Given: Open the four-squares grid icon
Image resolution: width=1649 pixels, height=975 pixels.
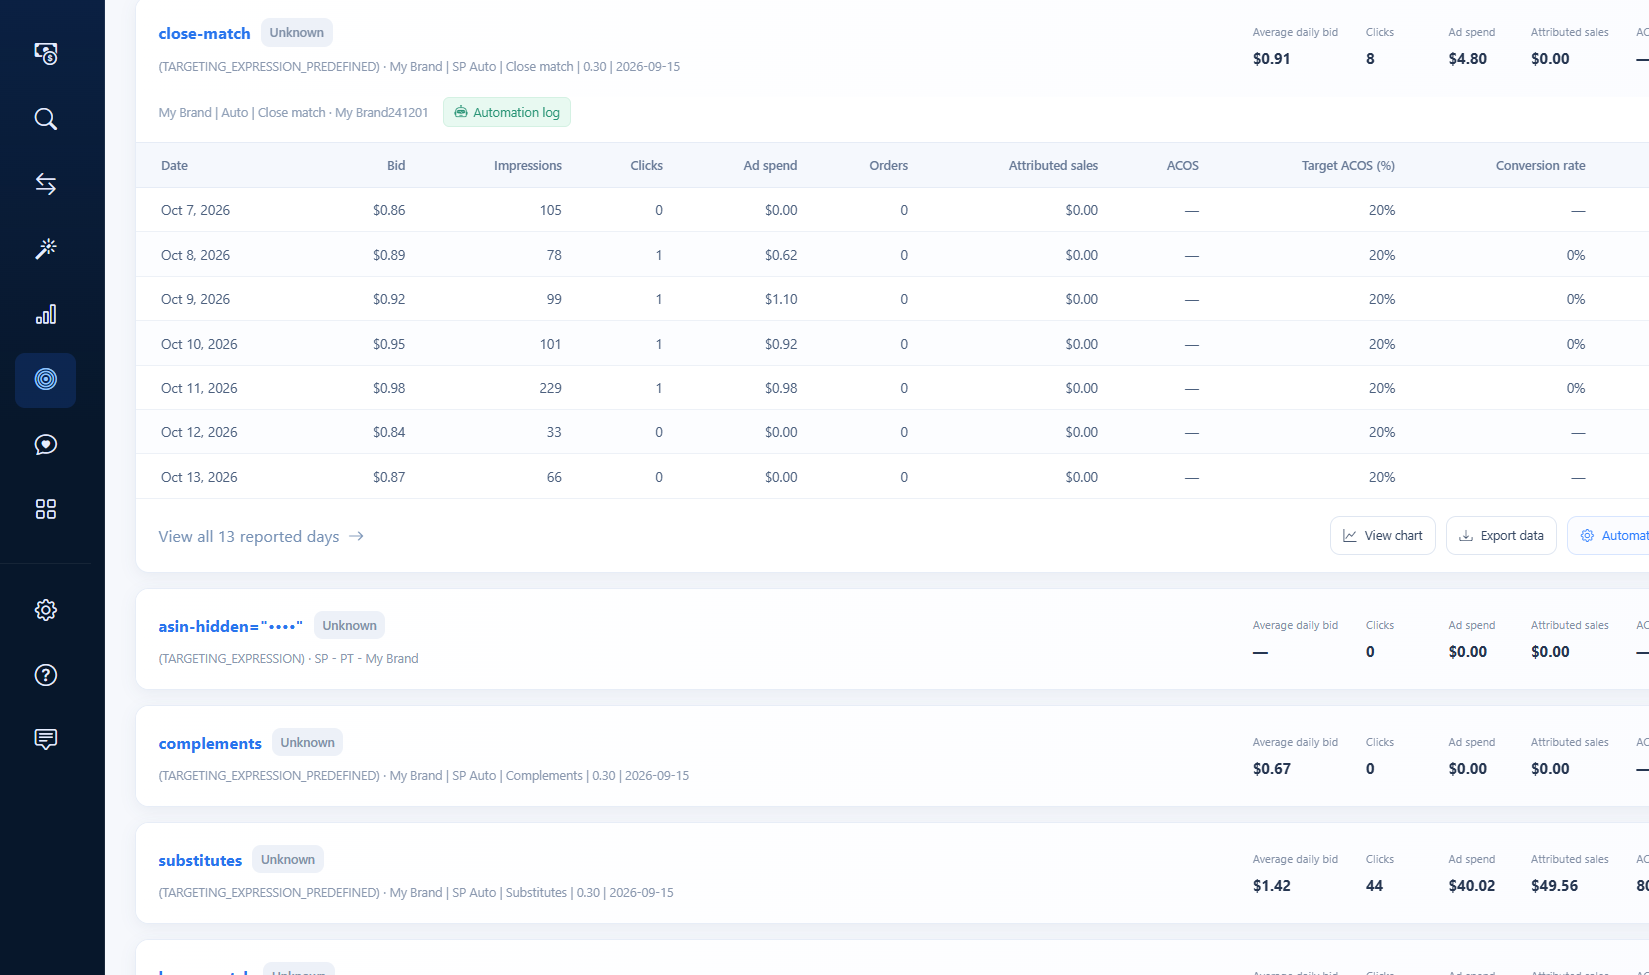Looking at the screenshot, I should (x=46, y=509).
